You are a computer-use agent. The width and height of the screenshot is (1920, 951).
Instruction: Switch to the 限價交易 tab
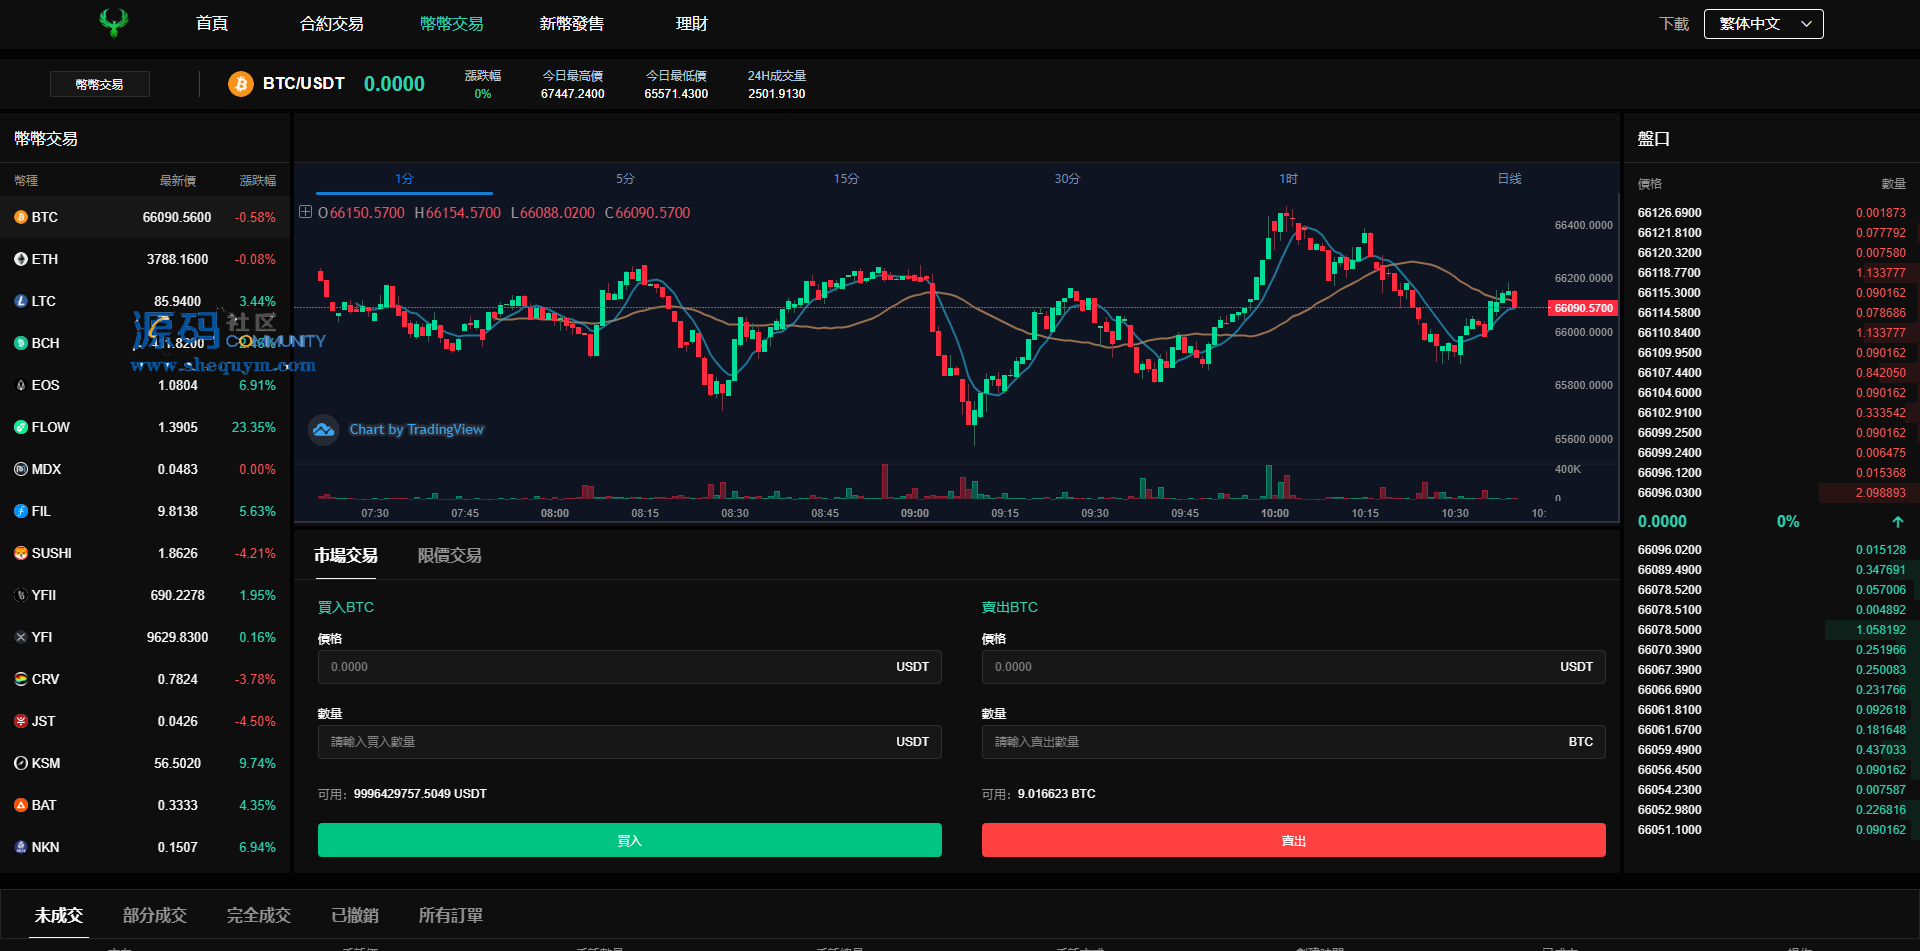pyautogui.click(x=450, y=556)
